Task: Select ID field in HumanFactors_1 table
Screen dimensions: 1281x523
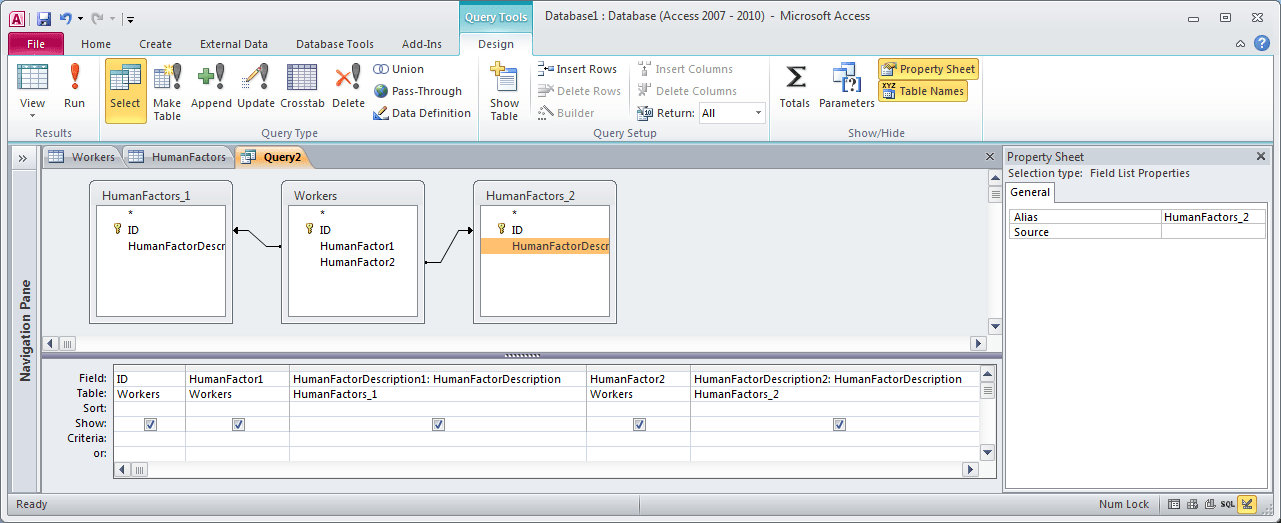Action: (133, 230)
